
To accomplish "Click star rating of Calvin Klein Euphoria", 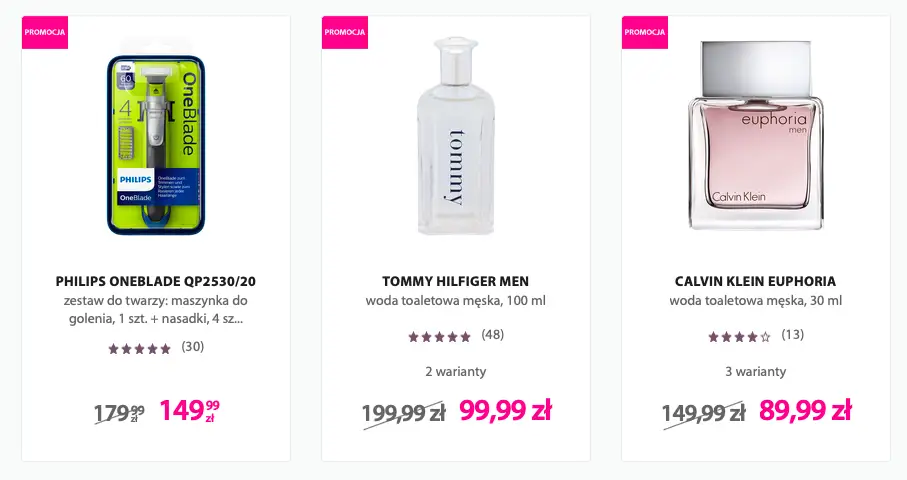I will pyautogui.click(x=739, y=336).
